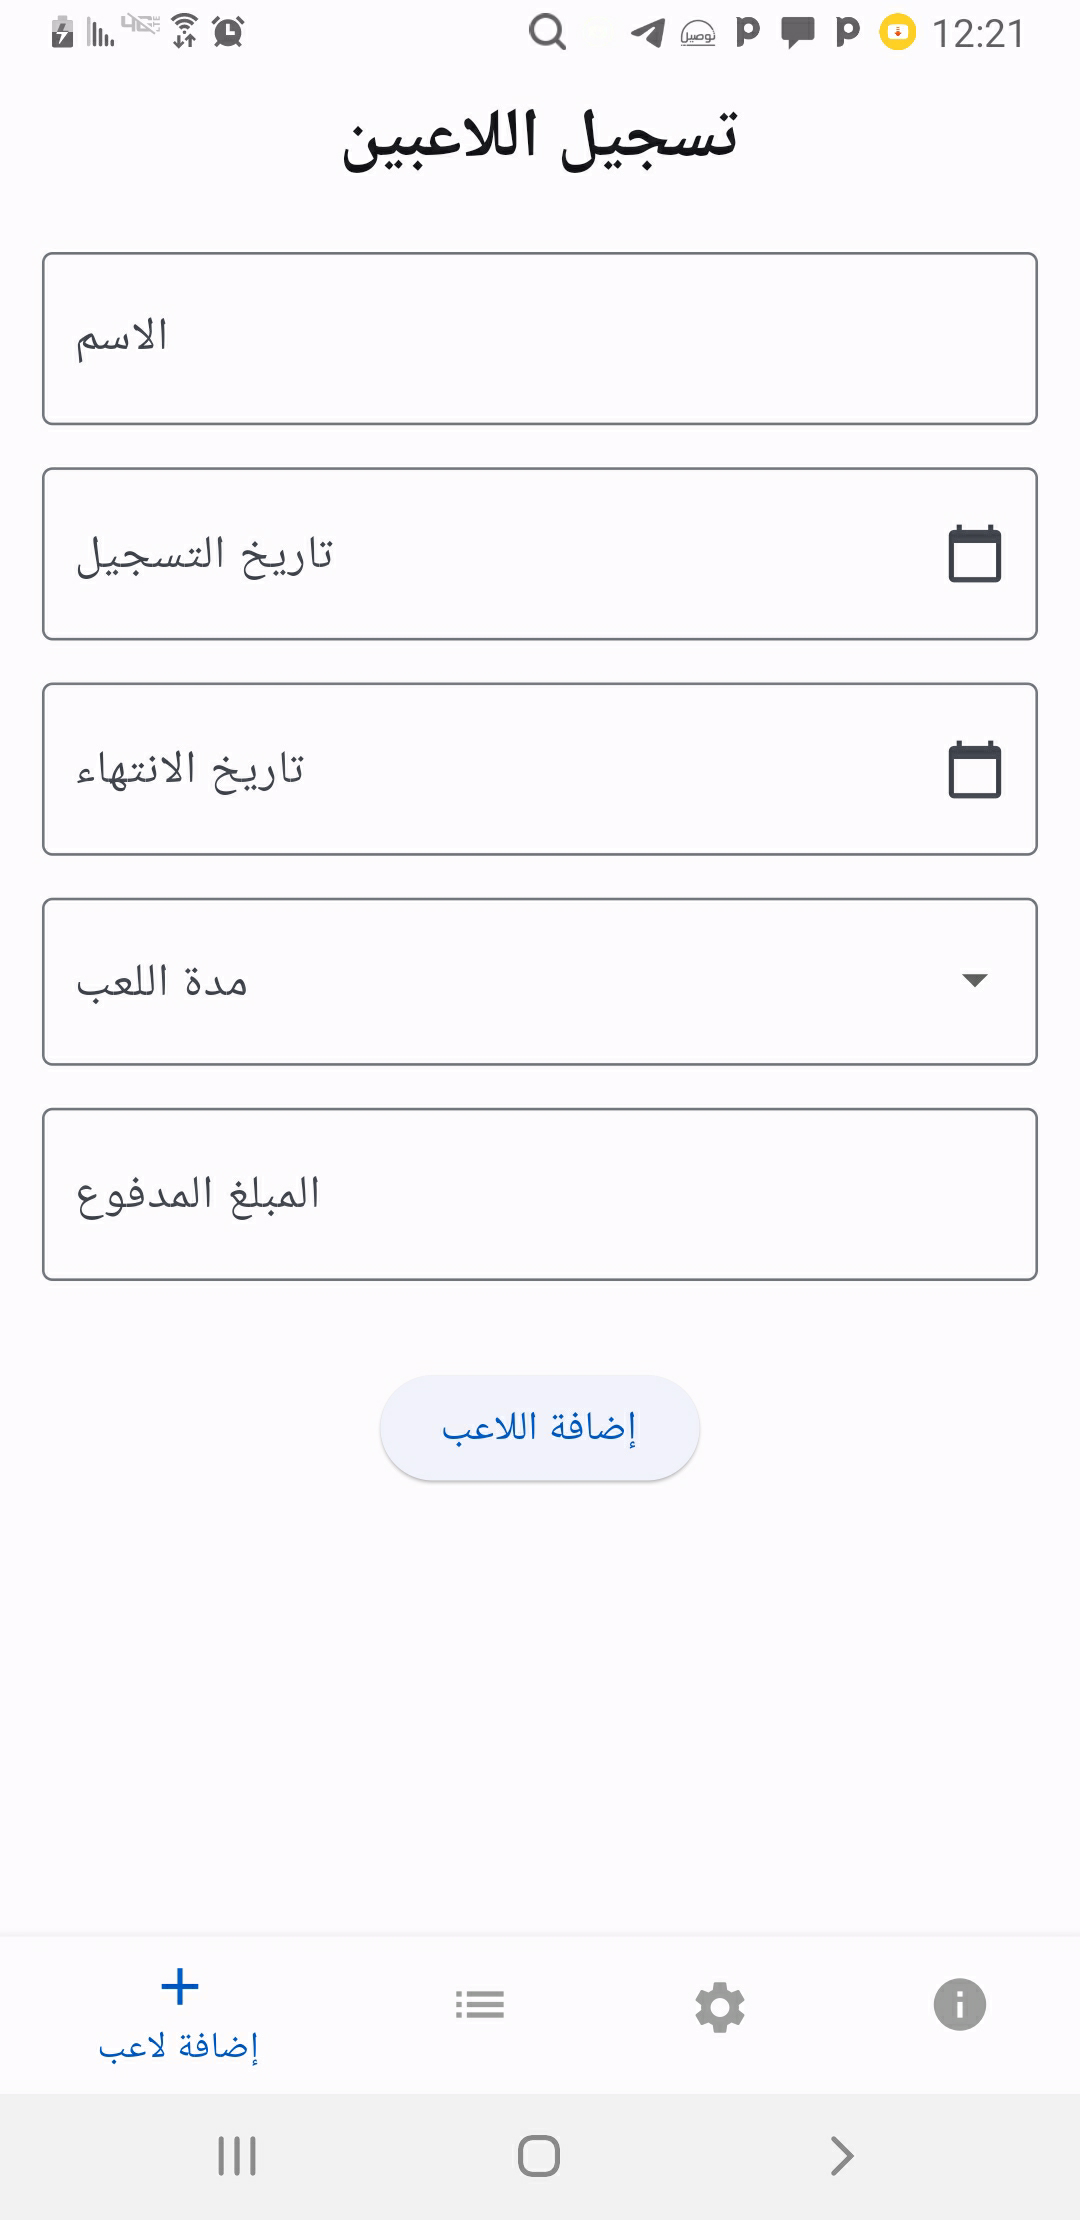Tap the chat message notification icon
Screen dimensions: 1080x2220
coord(797,33)
